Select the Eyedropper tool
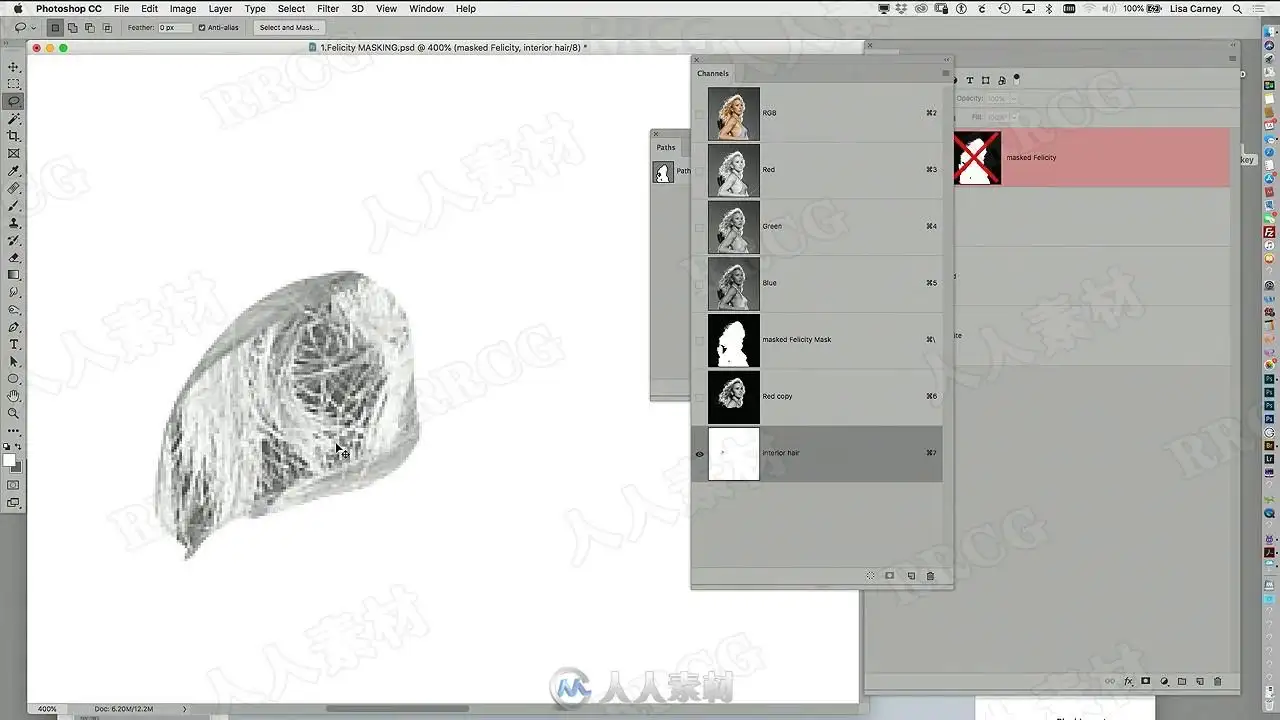This screenshot has width=1280, height=720. tap(14, 171)
